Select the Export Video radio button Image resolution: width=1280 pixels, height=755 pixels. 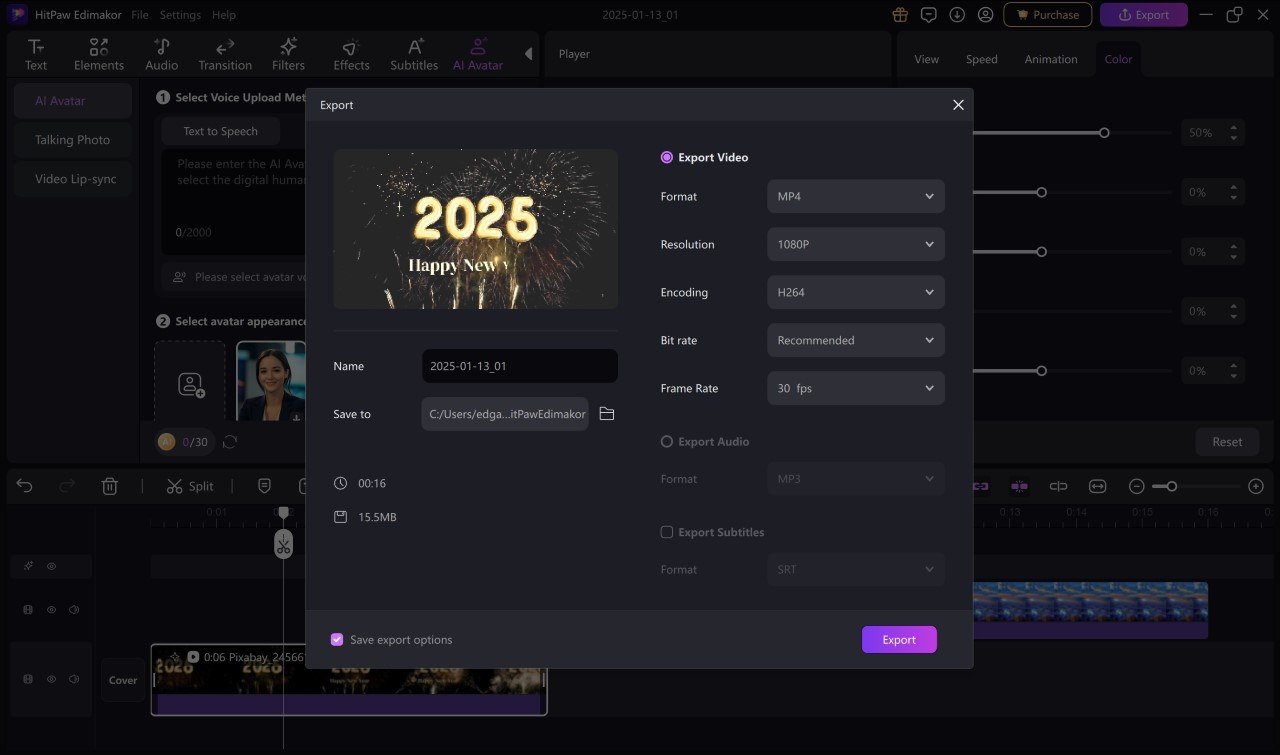667,157
